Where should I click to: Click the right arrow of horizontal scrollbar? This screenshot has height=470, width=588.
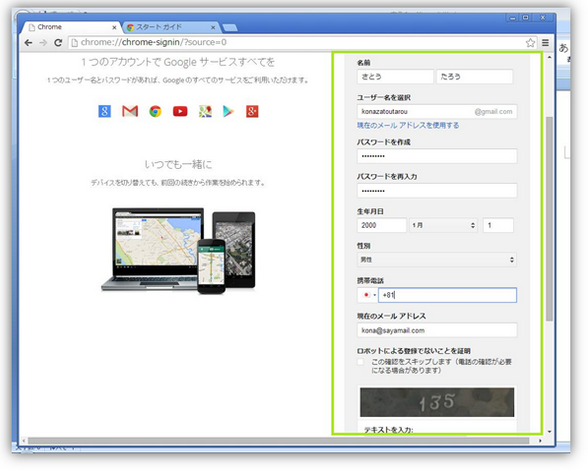[x=540, y=440]
